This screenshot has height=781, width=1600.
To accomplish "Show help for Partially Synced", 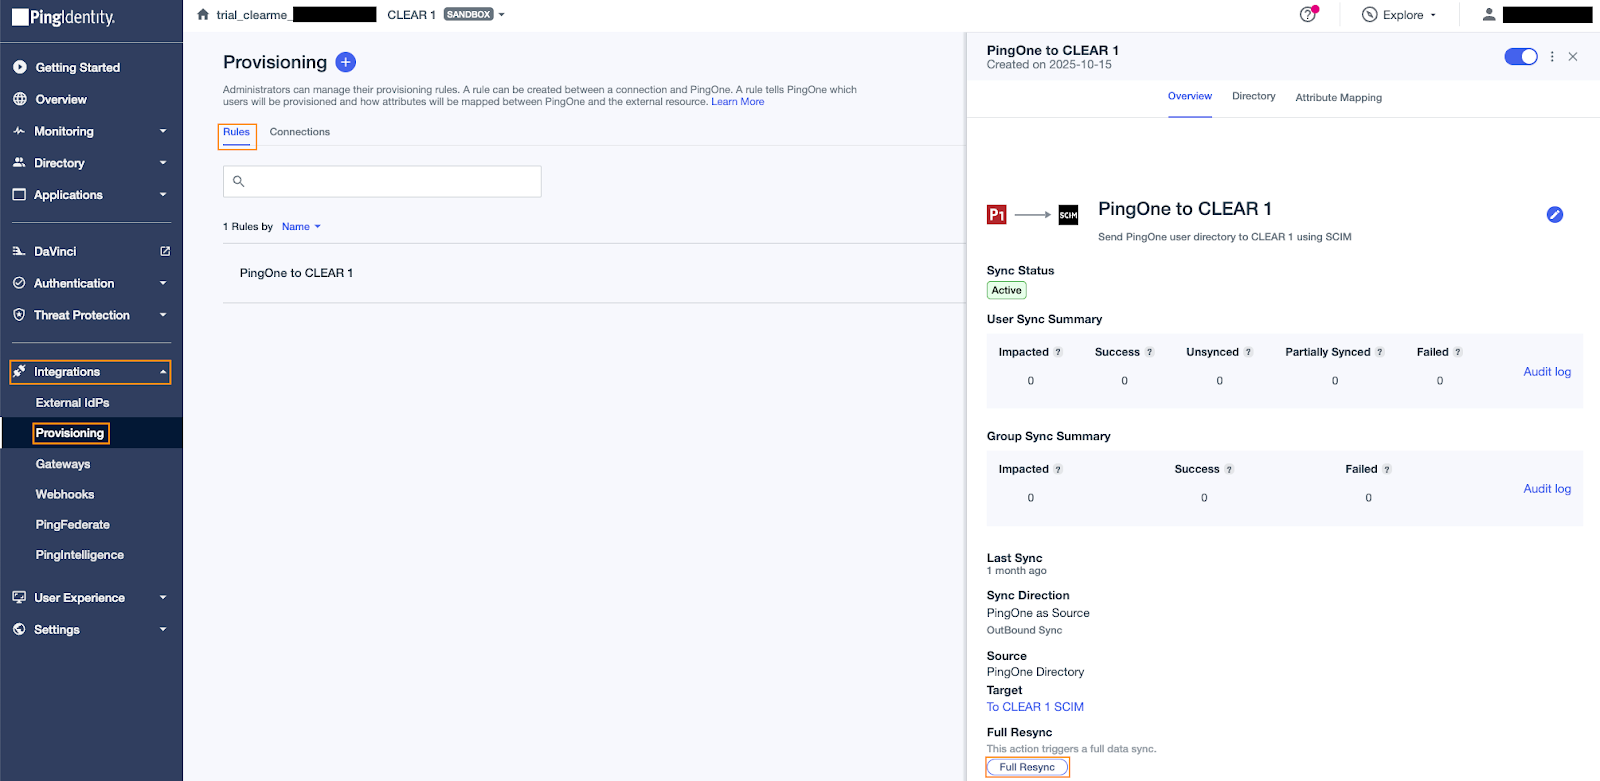I will pos(1380,352).
